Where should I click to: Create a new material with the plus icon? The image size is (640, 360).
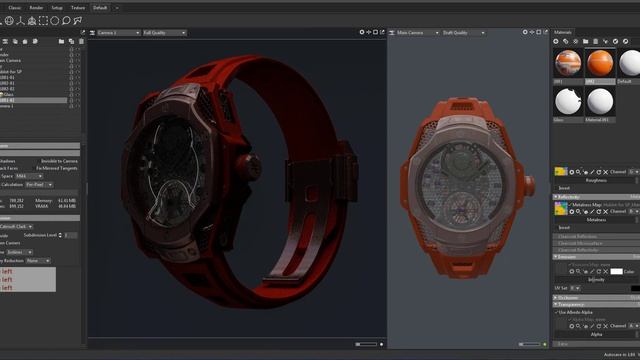(x=556, y=41)
